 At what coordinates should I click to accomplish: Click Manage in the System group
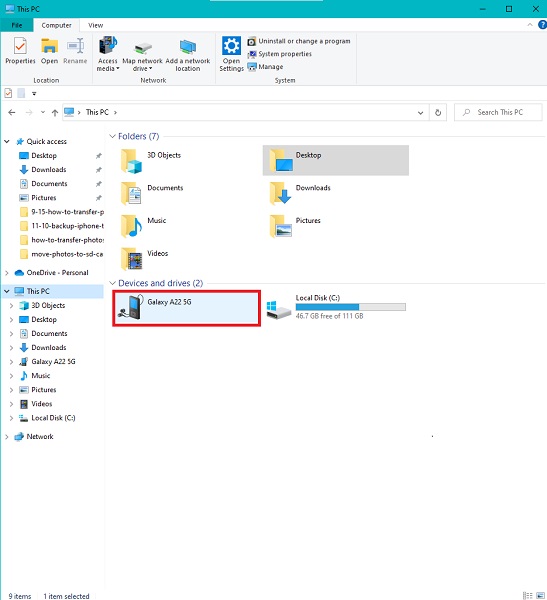(265, 67)
